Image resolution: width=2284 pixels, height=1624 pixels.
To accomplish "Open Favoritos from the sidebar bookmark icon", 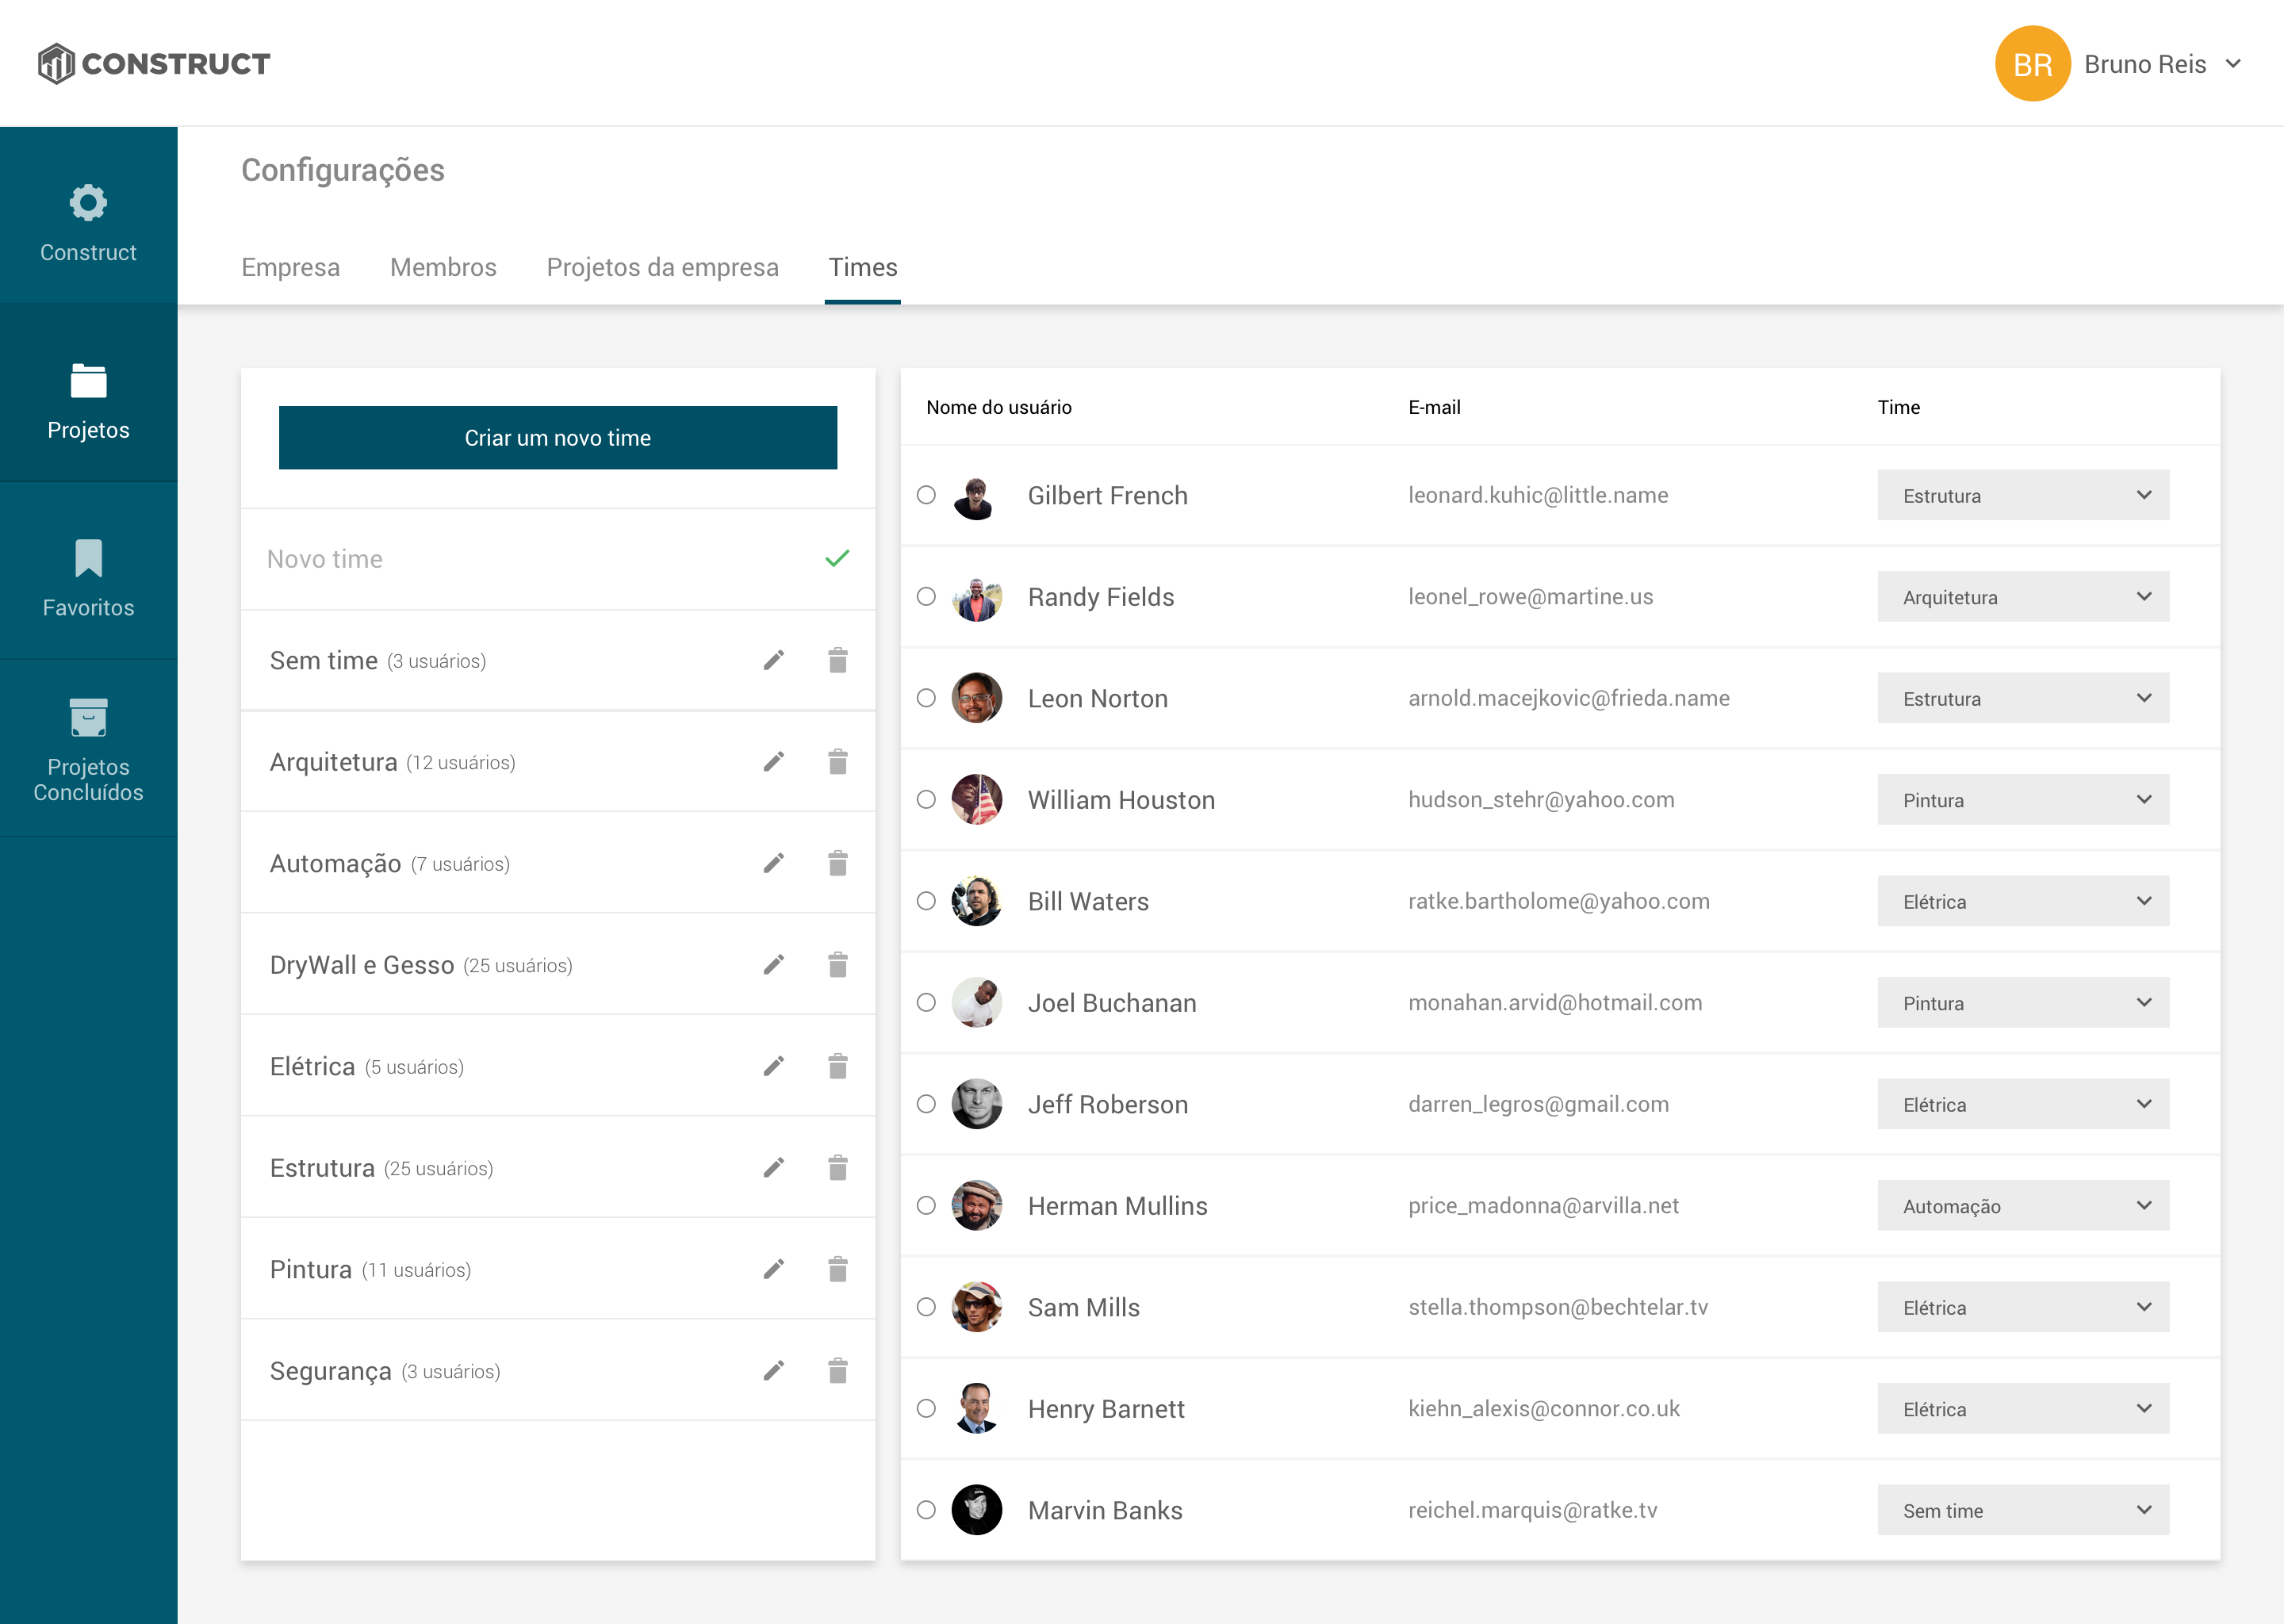I will click(x=88, y=559).
